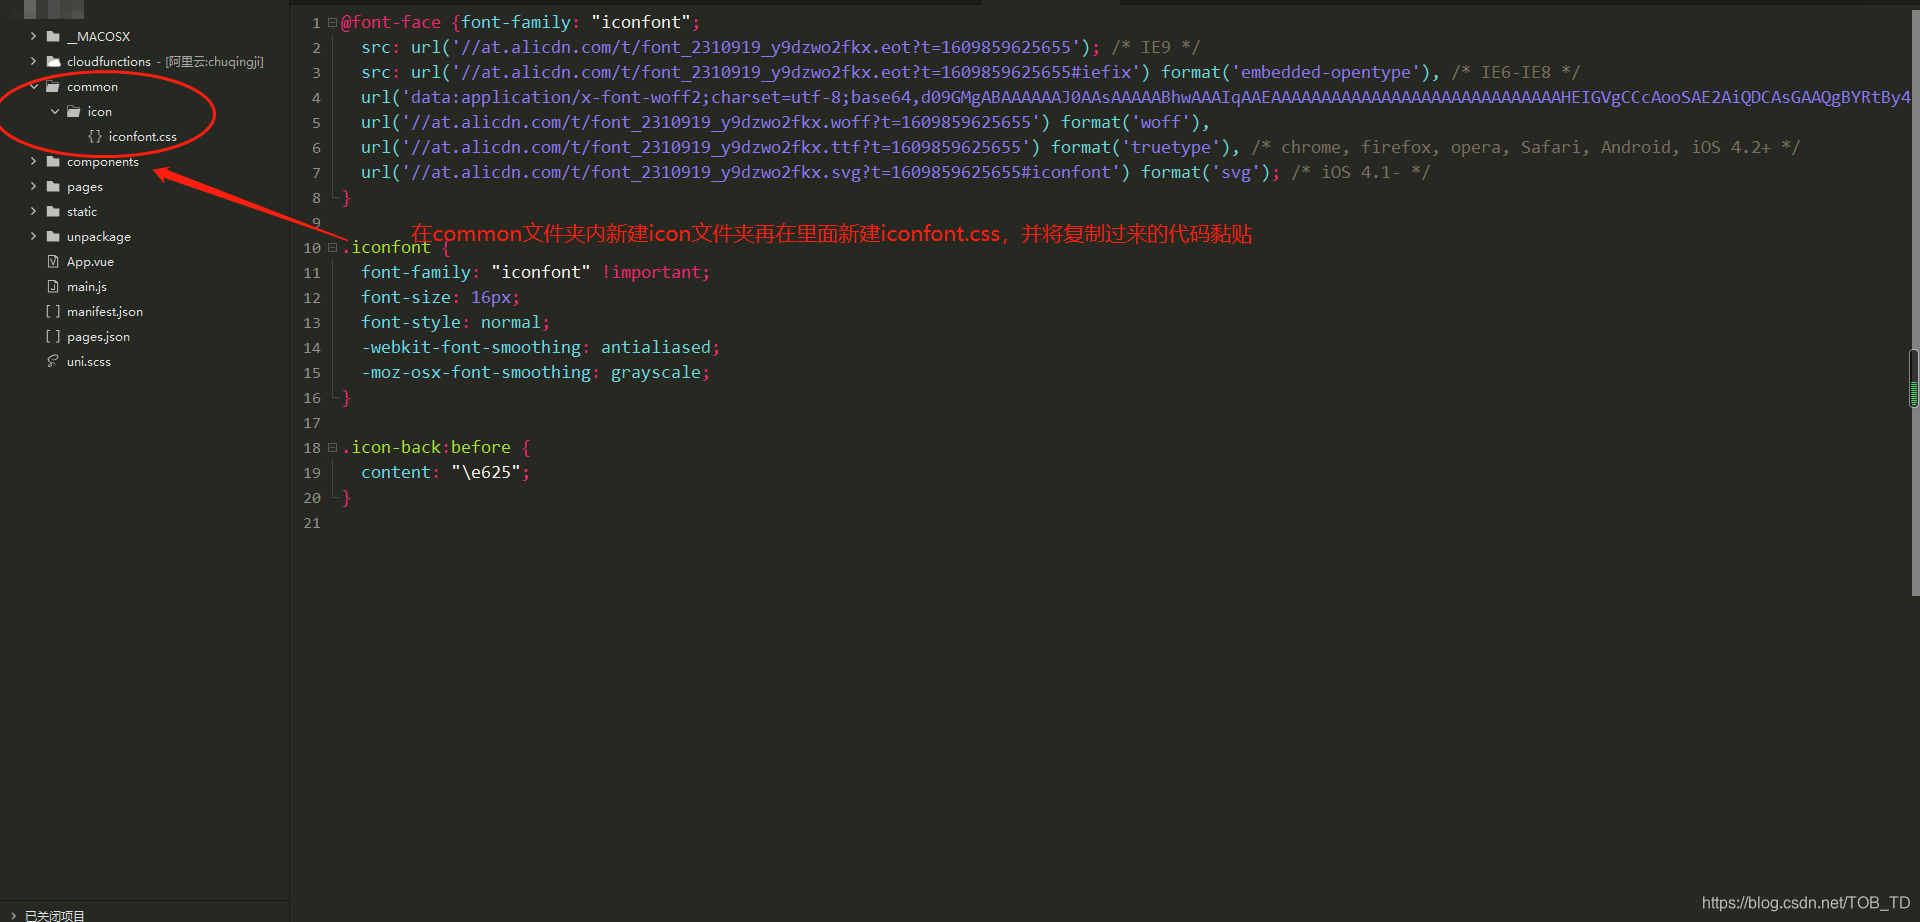The width and height of the screenshot is (1920, 922).
Task: Open pages.json from the project tree
Action: coord(98,337)
